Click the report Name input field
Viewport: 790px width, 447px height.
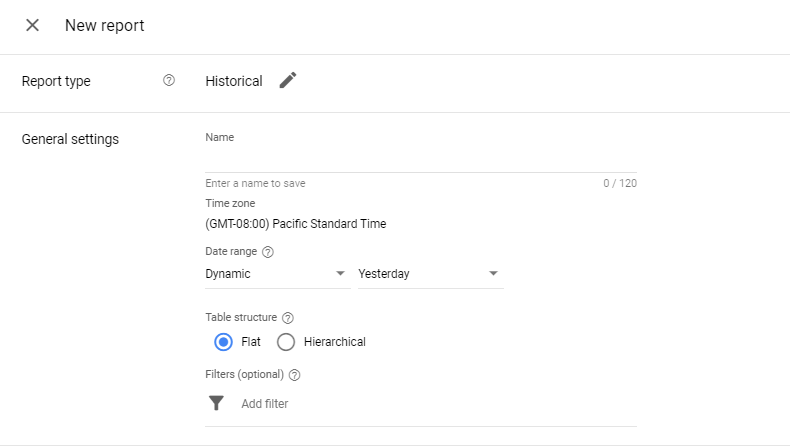(420, 159)
